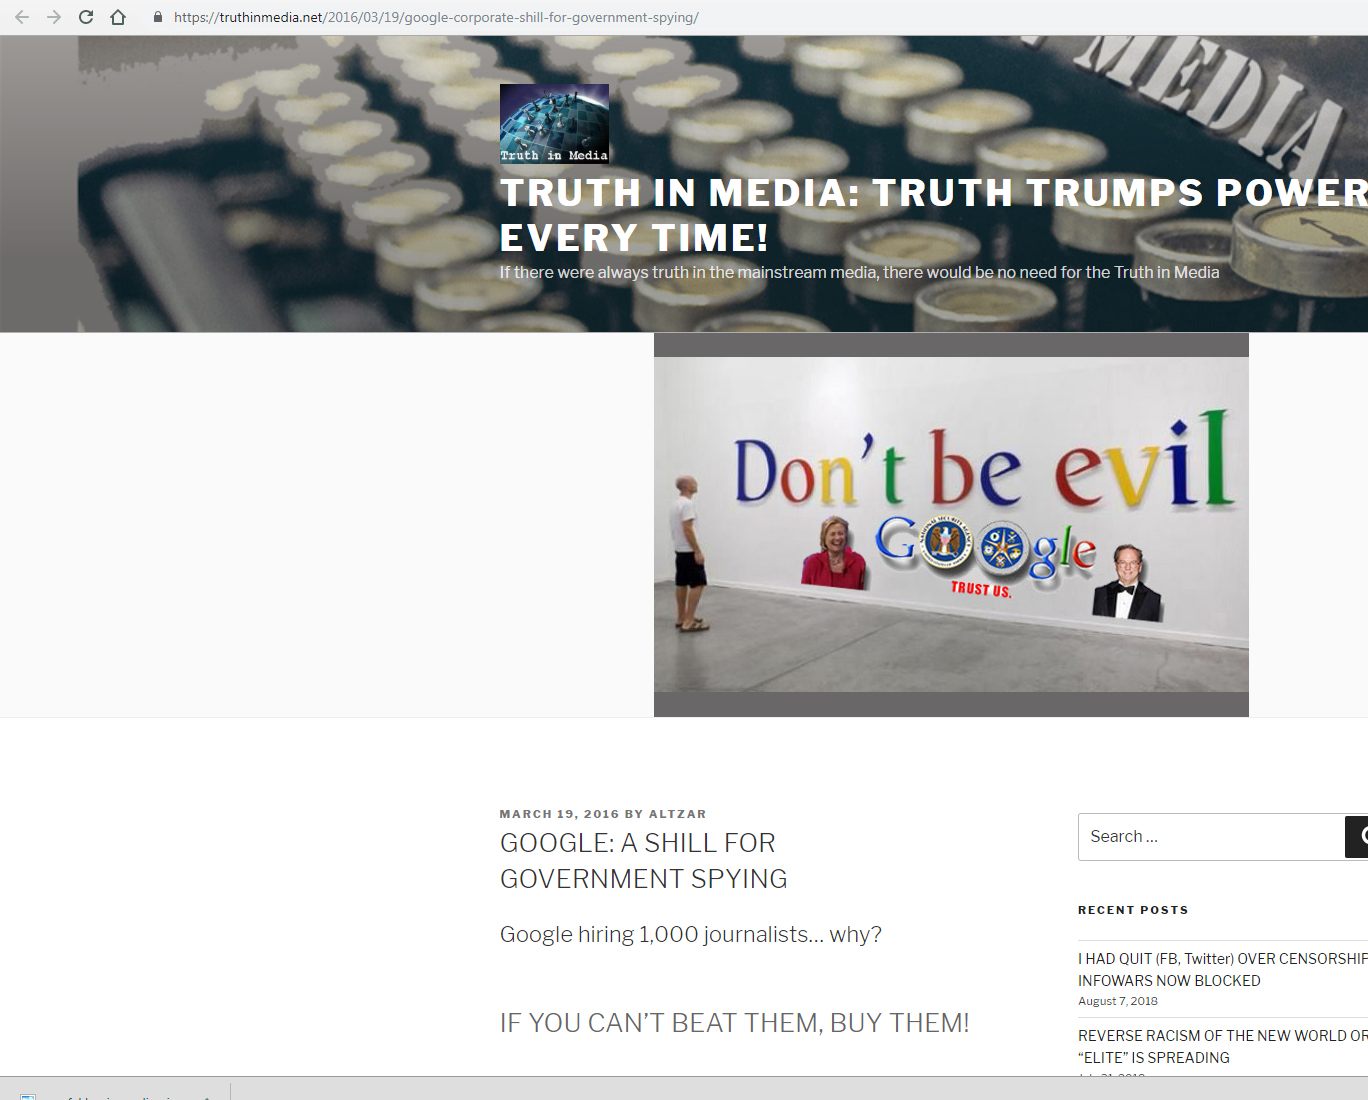Click the 'If there were always truth' tagline
Viewport: 1368px width, 1100px height.
pos(859,272)
